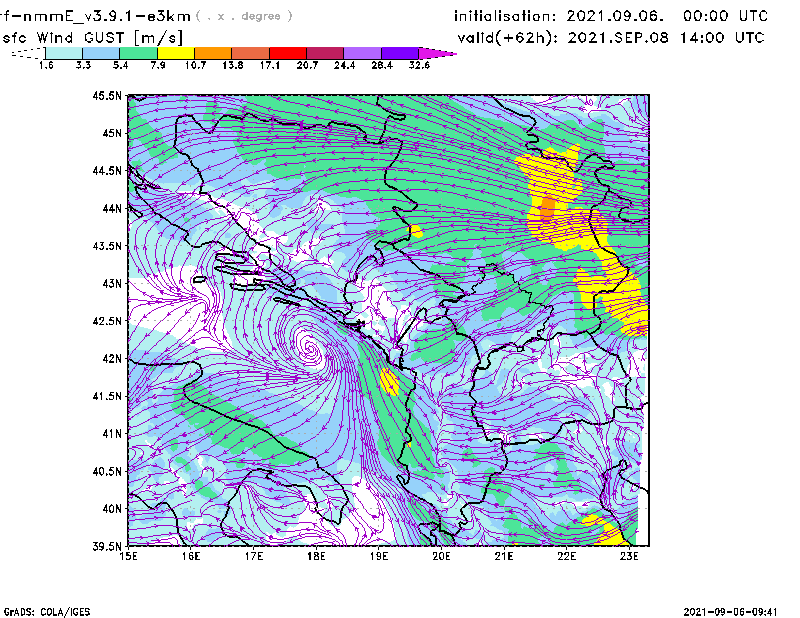Click the 'initialisation: 2021.09.06.' text
This screenshot has height=618, width=800.
coord(559,16)
